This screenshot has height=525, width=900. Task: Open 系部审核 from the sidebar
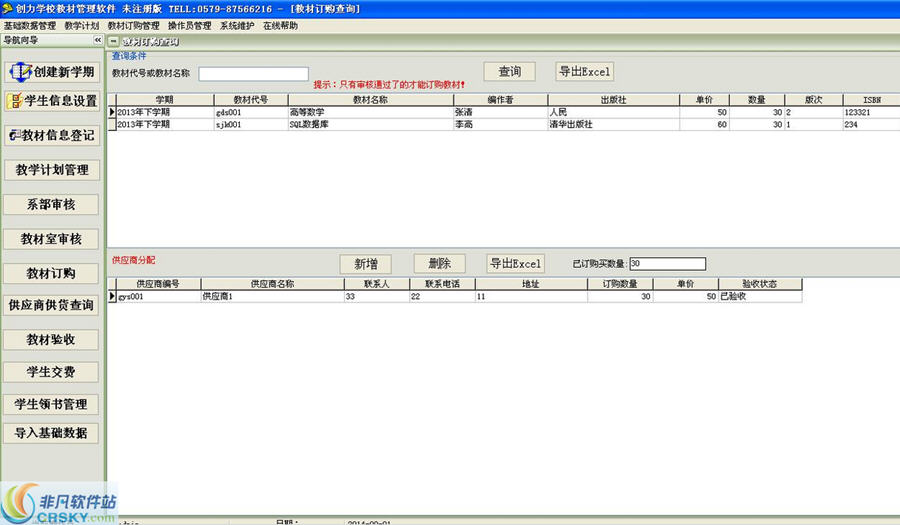(51, 204)
